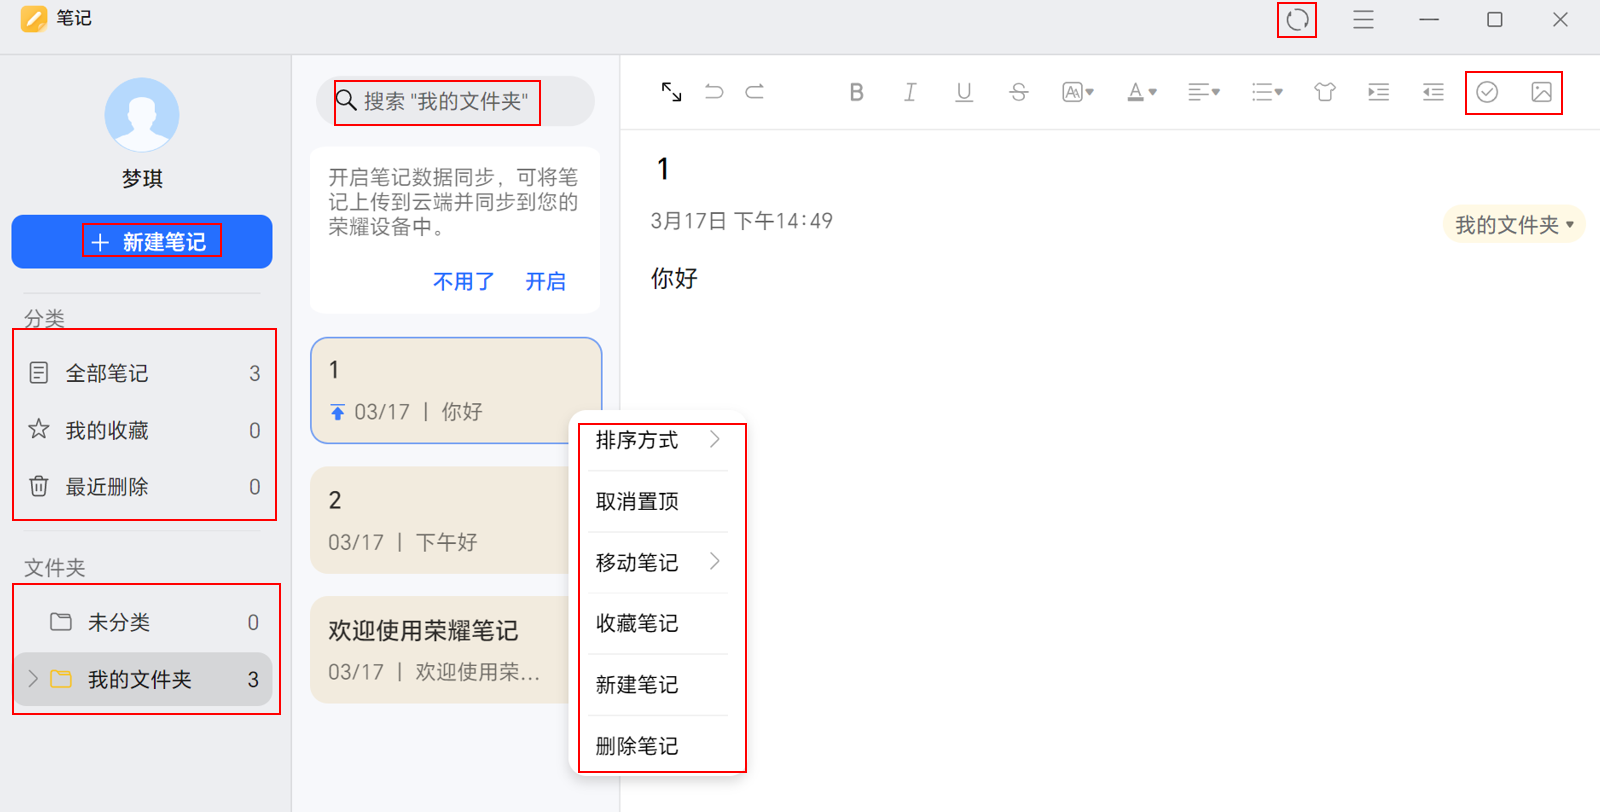Open the 我的文件夹 folder dropdown in the note header
The image size is (1600, 812).
pos(1514,225)
